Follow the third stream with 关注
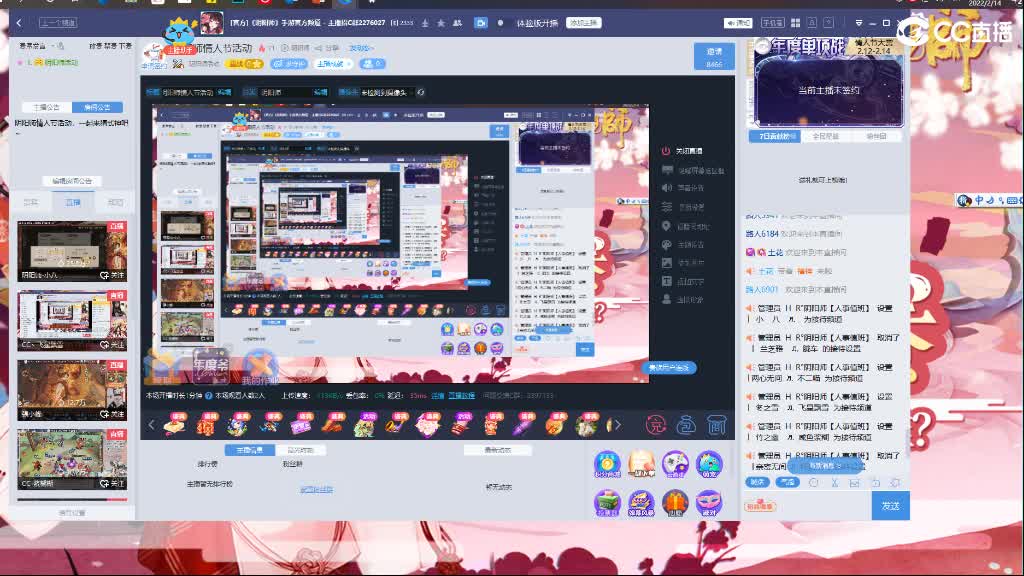This screenshot has height=576, width=1024. [112, 414]
